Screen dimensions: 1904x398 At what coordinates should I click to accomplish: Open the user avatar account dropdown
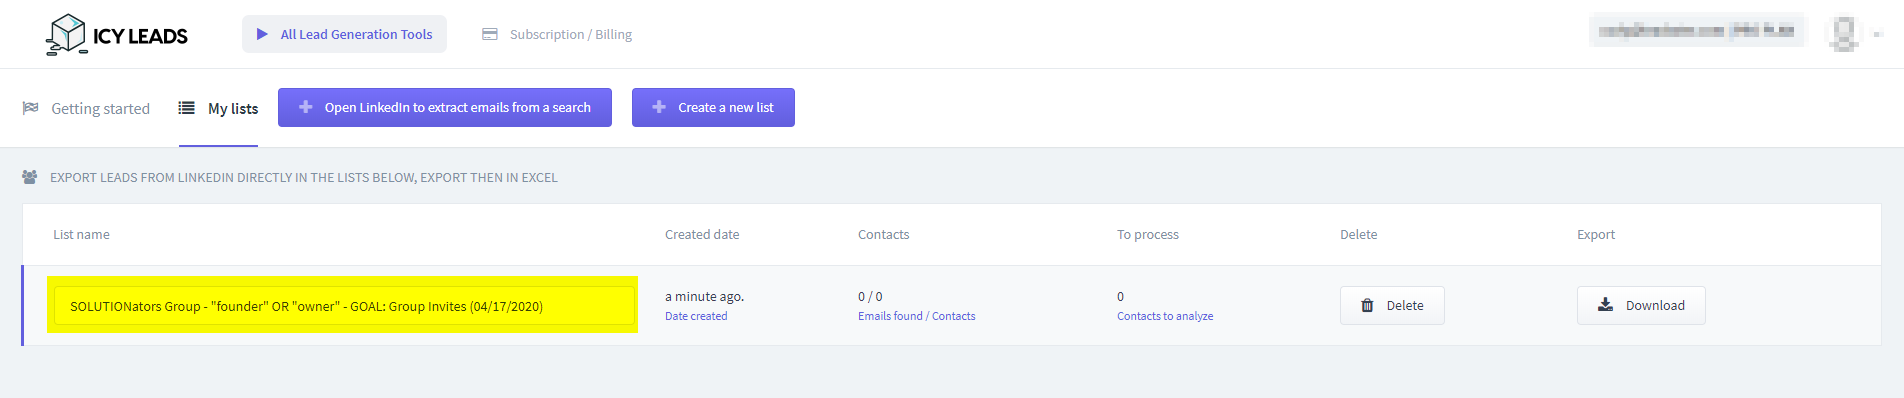(x=1851, y=33)
